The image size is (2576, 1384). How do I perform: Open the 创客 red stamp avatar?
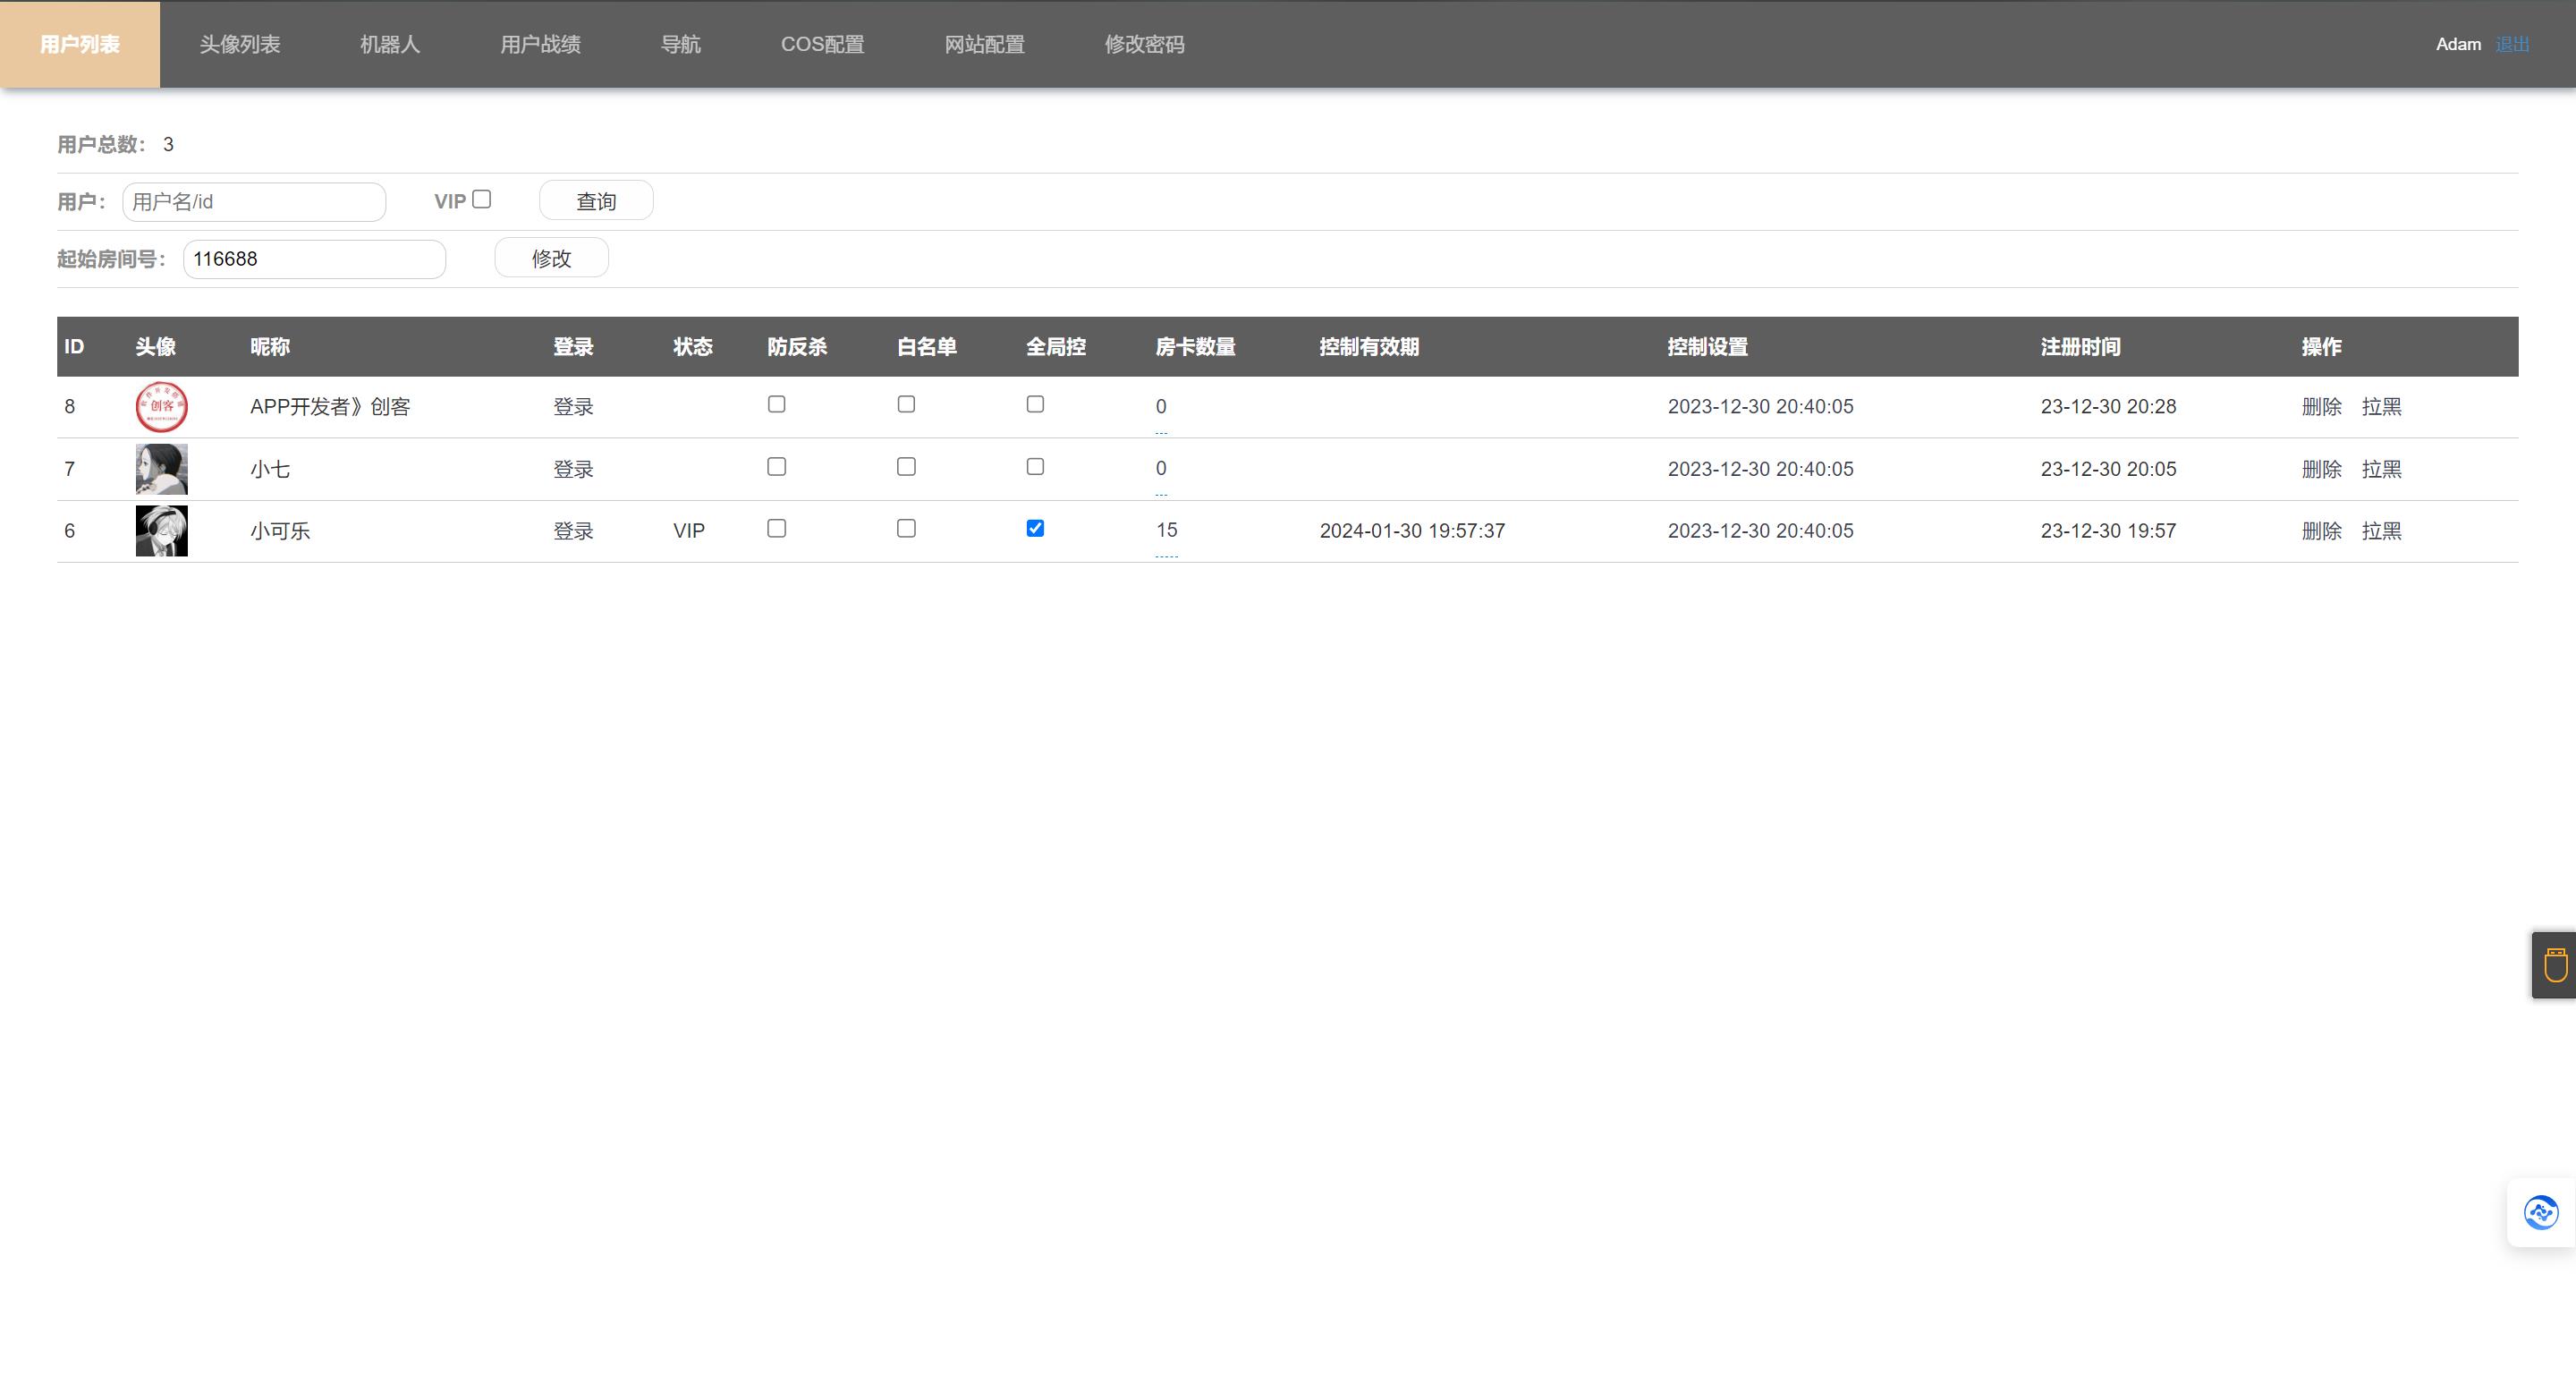tap(161, 407)
